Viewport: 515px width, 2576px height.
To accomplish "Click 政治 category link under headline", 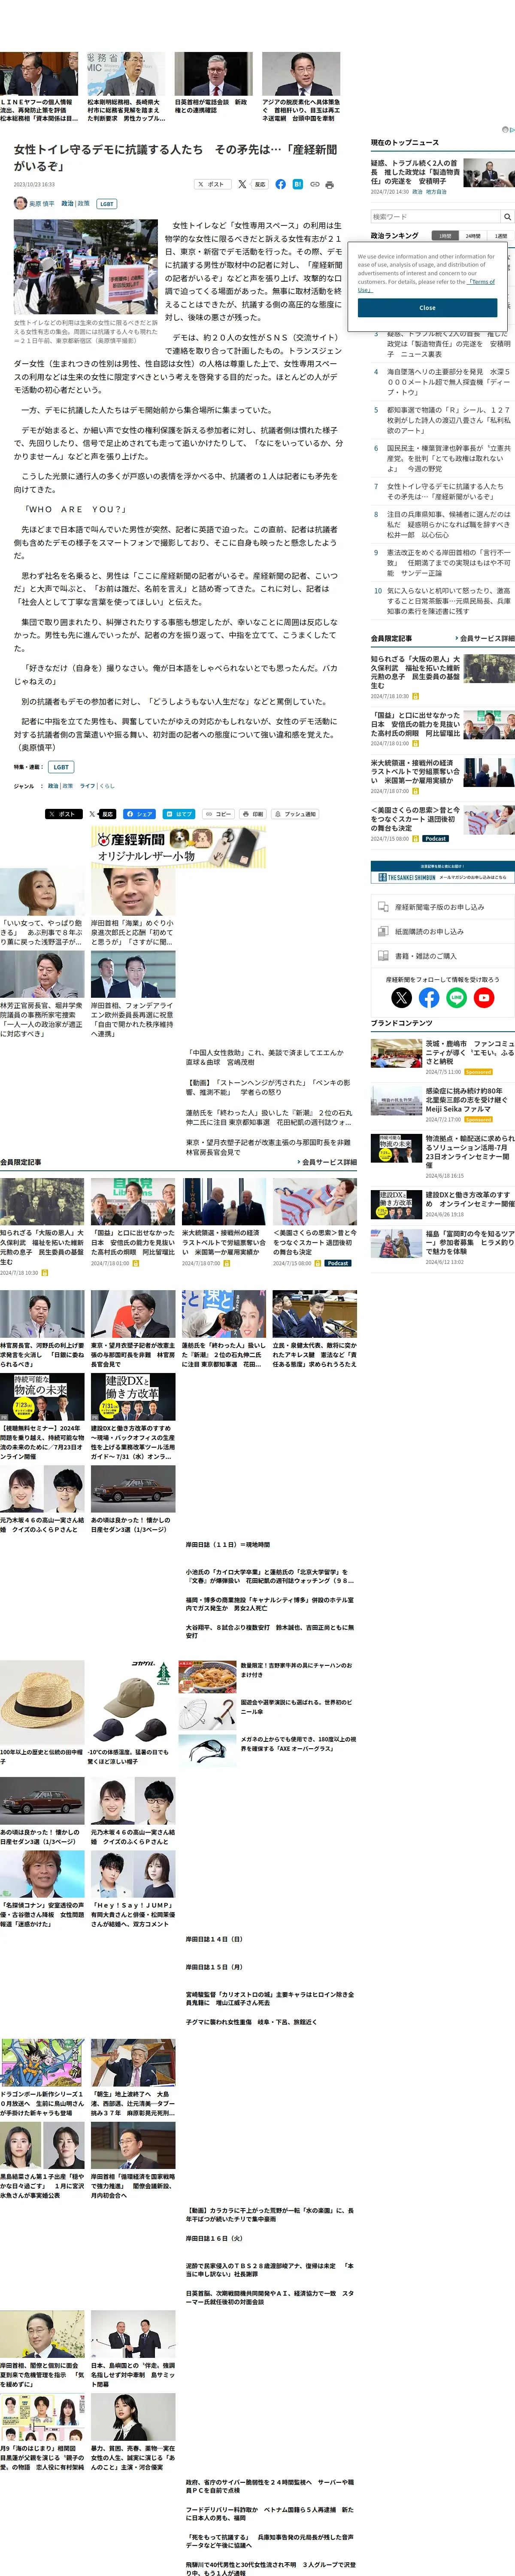I will [67, 204].
